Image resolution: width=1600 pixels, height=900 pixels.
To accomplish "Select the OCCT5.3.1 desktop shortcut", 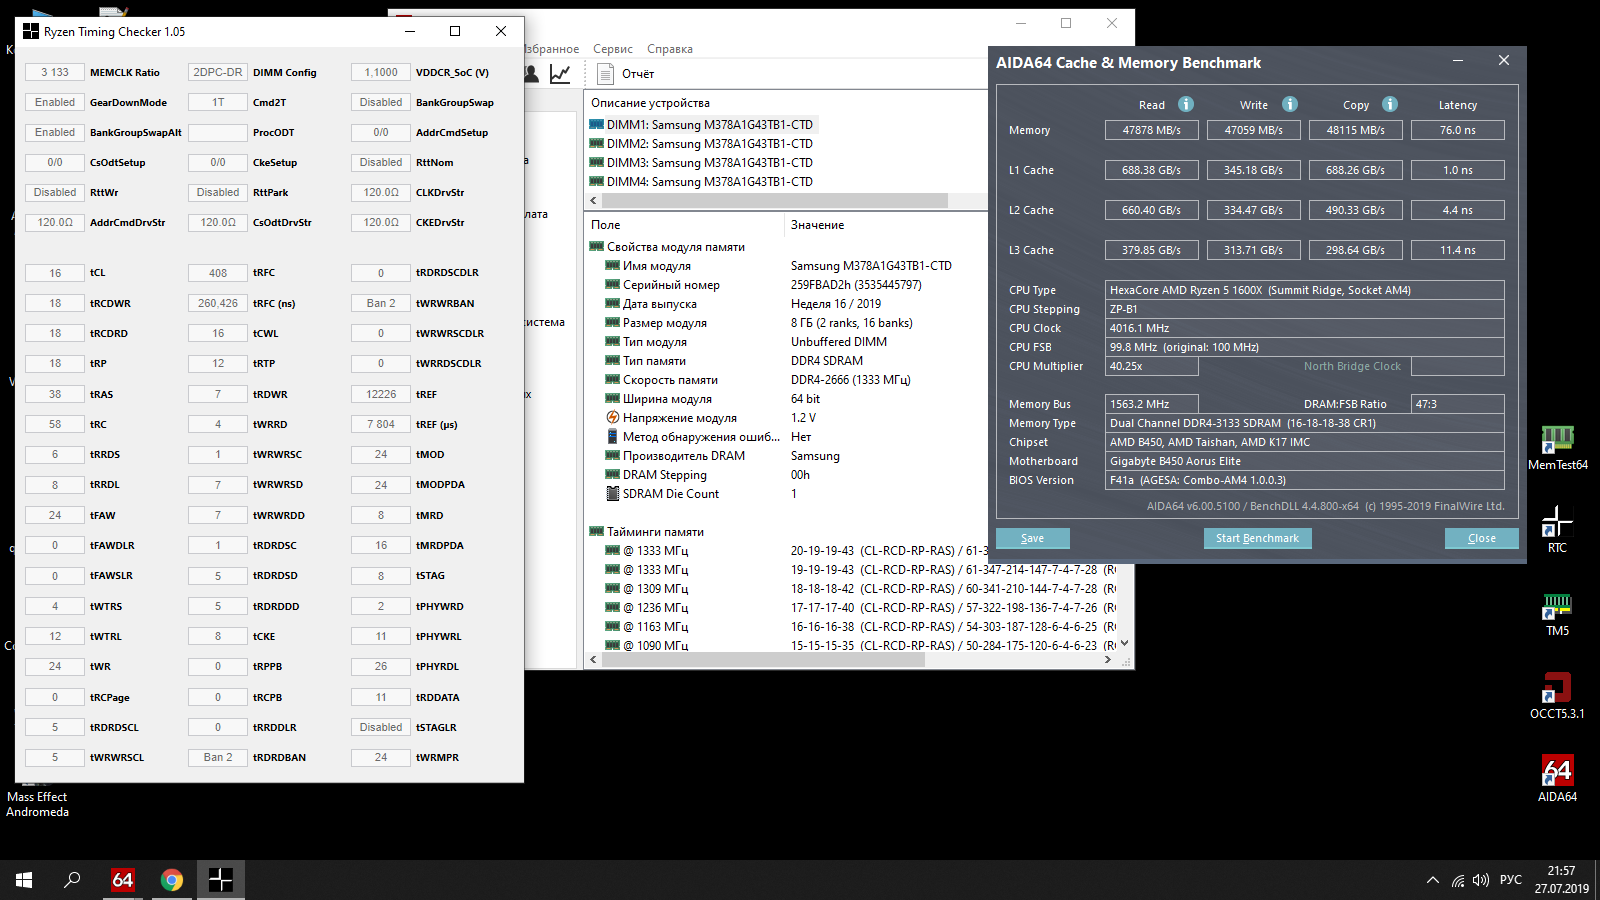I will [x=1557, y=696].
